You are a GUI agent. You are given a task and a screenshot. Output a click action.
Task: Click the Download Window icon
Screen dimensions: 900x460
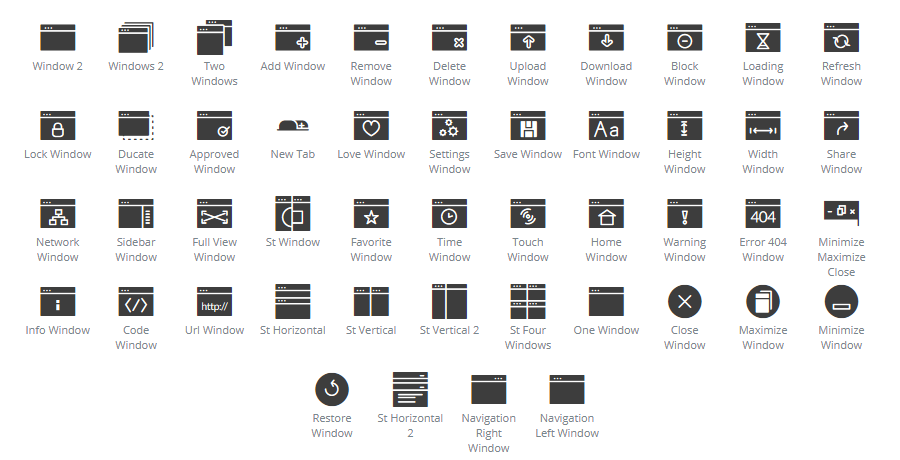(x=606, y=38)
